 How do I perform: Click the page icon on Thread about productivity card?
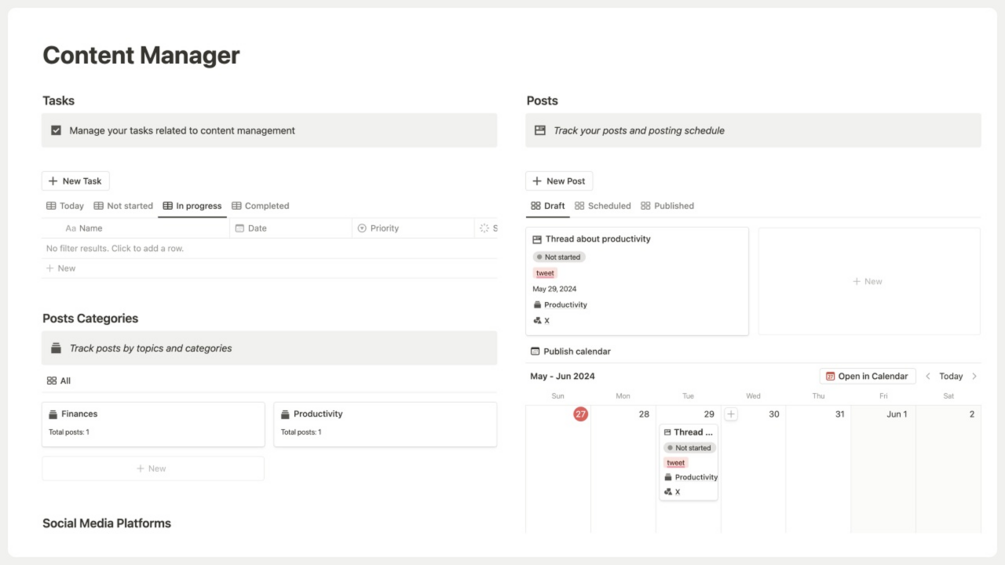pyautogui.click(x=537, y=240)
